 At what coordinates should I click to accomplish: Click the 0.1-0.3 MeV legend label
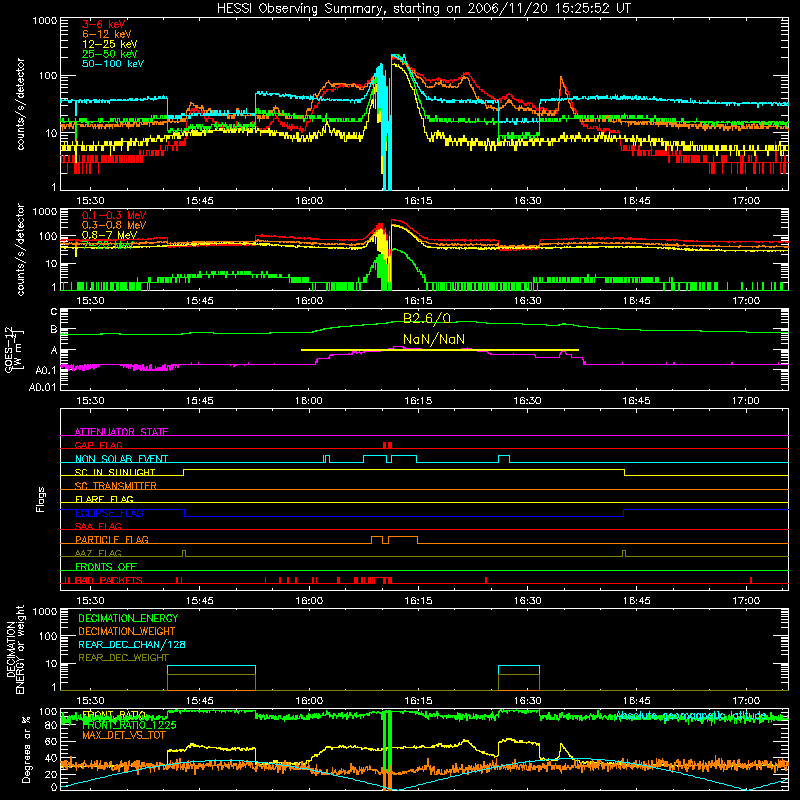pos(114,215)
